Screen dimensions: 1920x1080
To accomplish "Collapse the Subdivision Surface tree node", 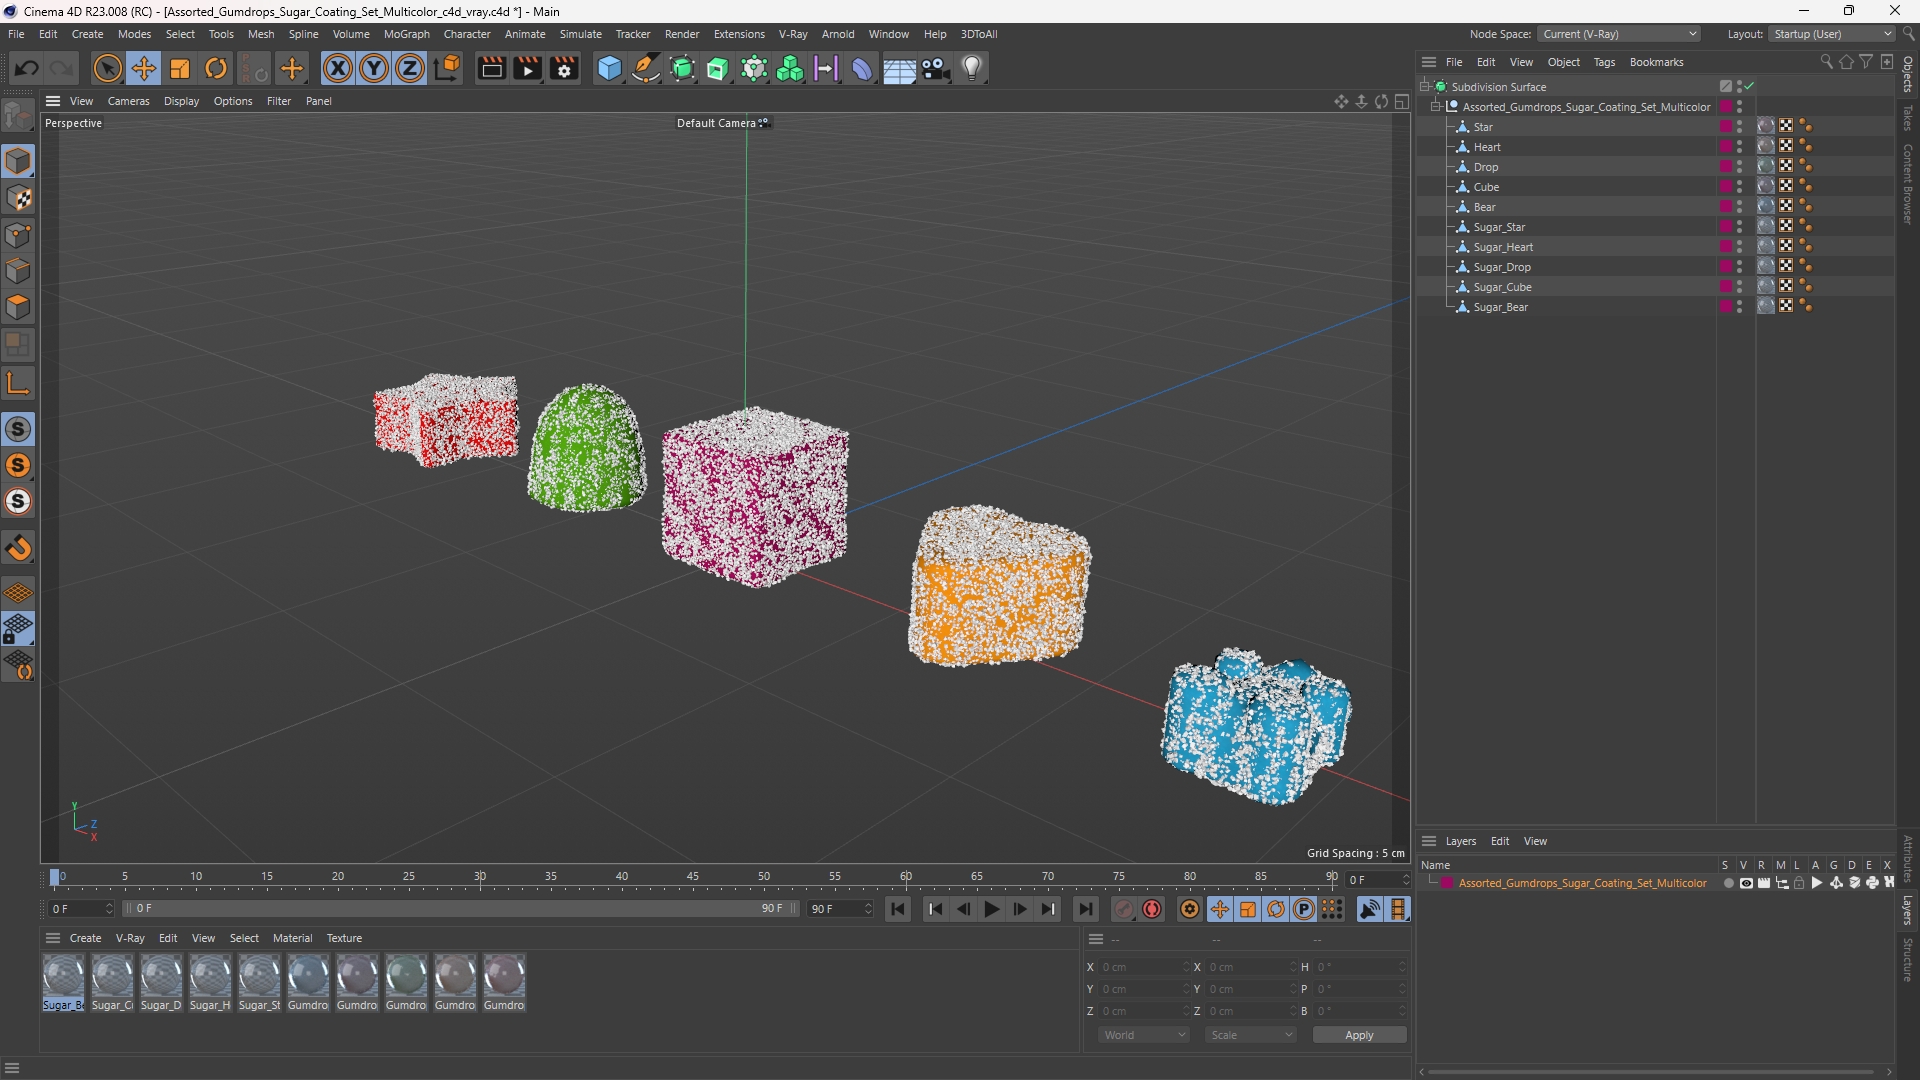I will (1426, 86).
